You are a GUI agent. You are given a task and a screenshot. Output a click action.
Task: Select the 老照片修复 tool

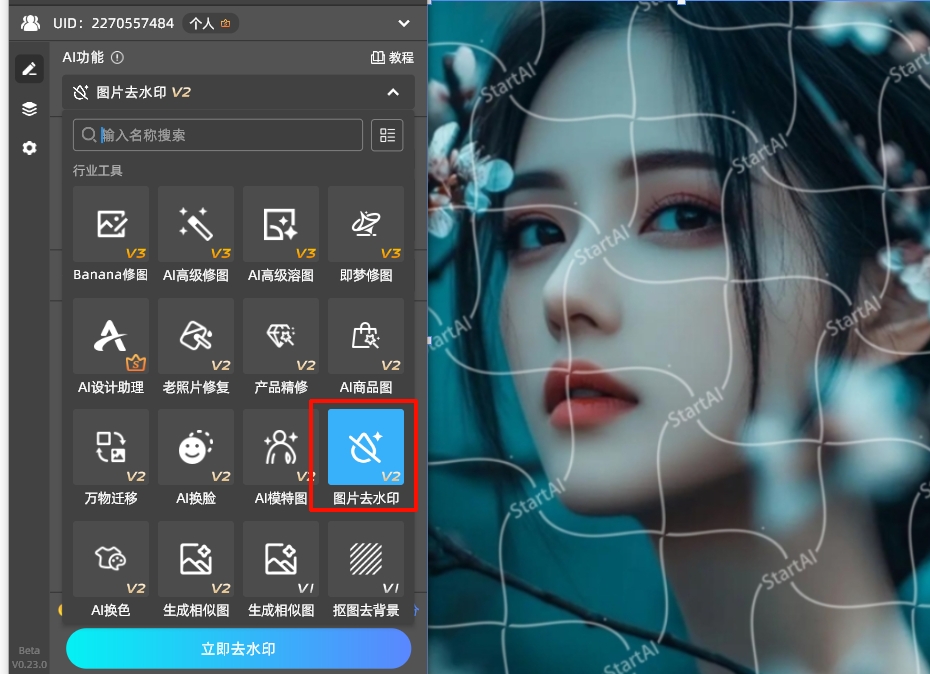point(196,337)
